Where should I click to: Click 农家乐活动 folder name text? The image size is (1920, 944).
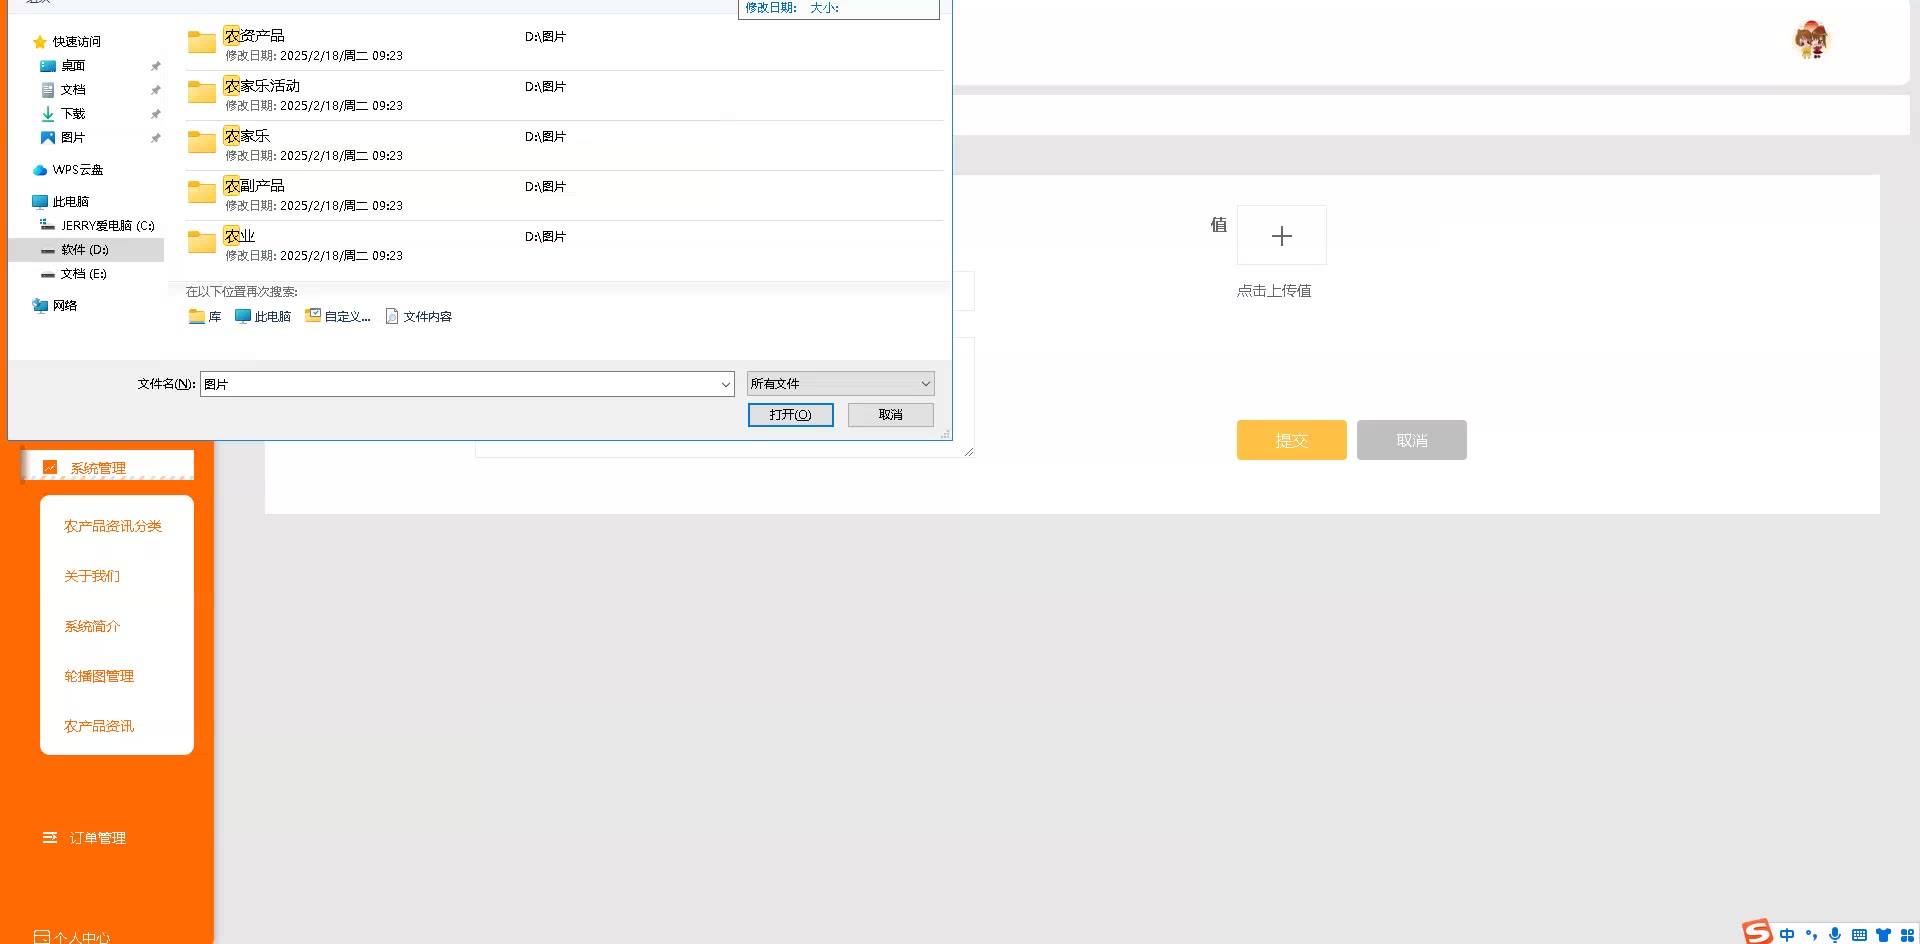tap(262, 86)
